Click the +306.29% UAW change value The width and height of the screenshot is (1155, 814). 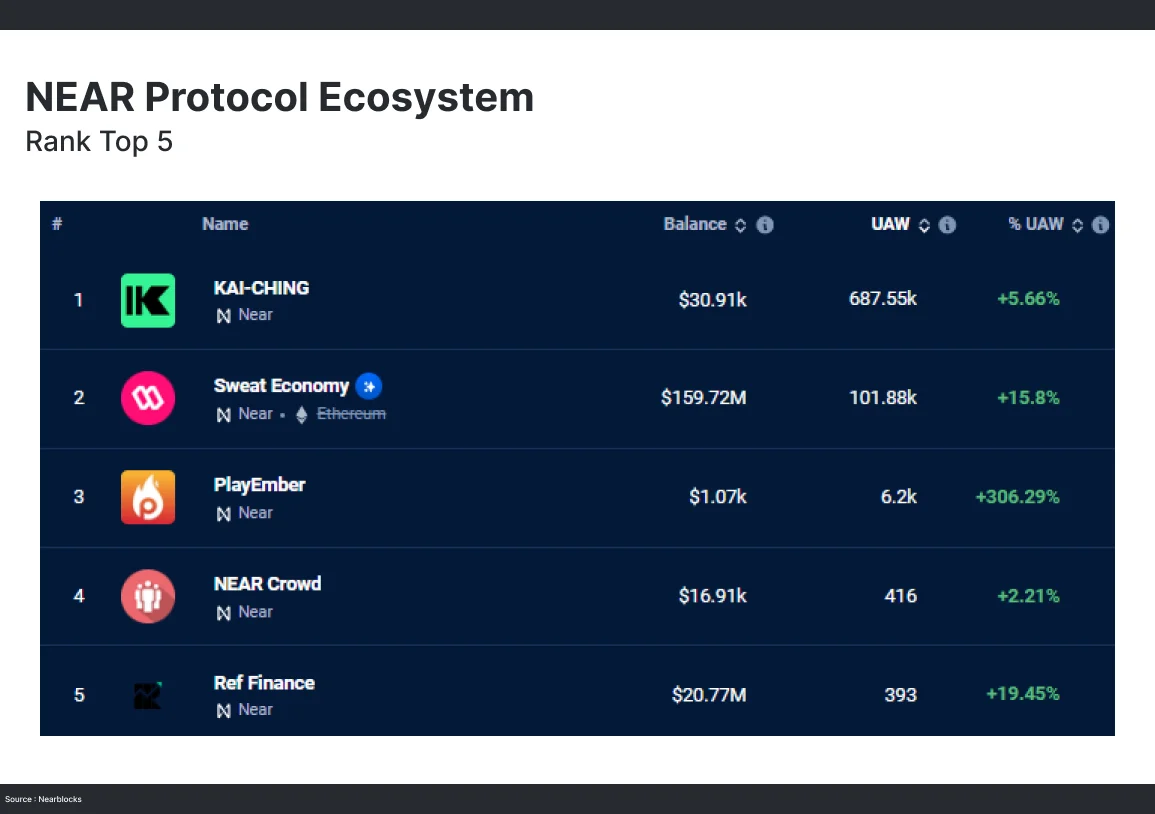[x=1017, y=497]
